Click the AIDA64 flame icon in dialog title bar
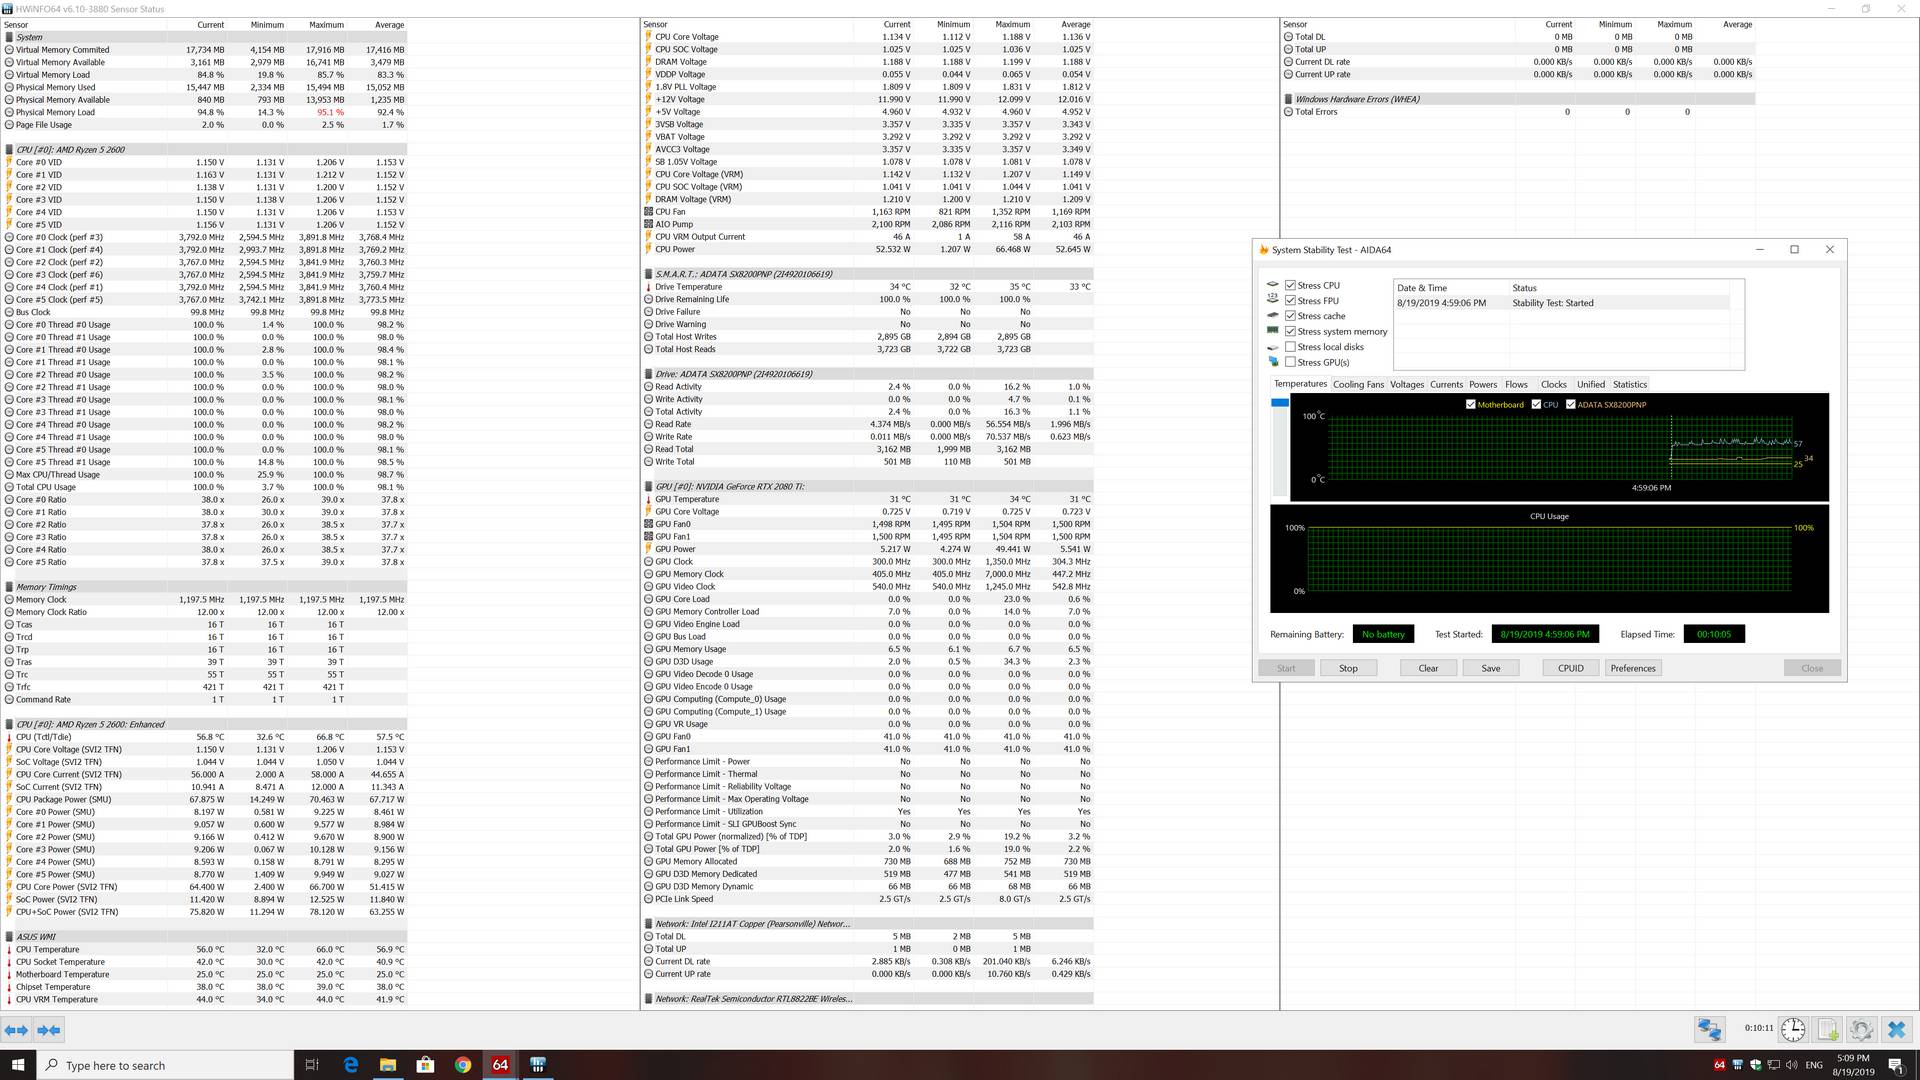Image resolution: width=1920 pixels, height=1080 pixels. coord(1264,250)
